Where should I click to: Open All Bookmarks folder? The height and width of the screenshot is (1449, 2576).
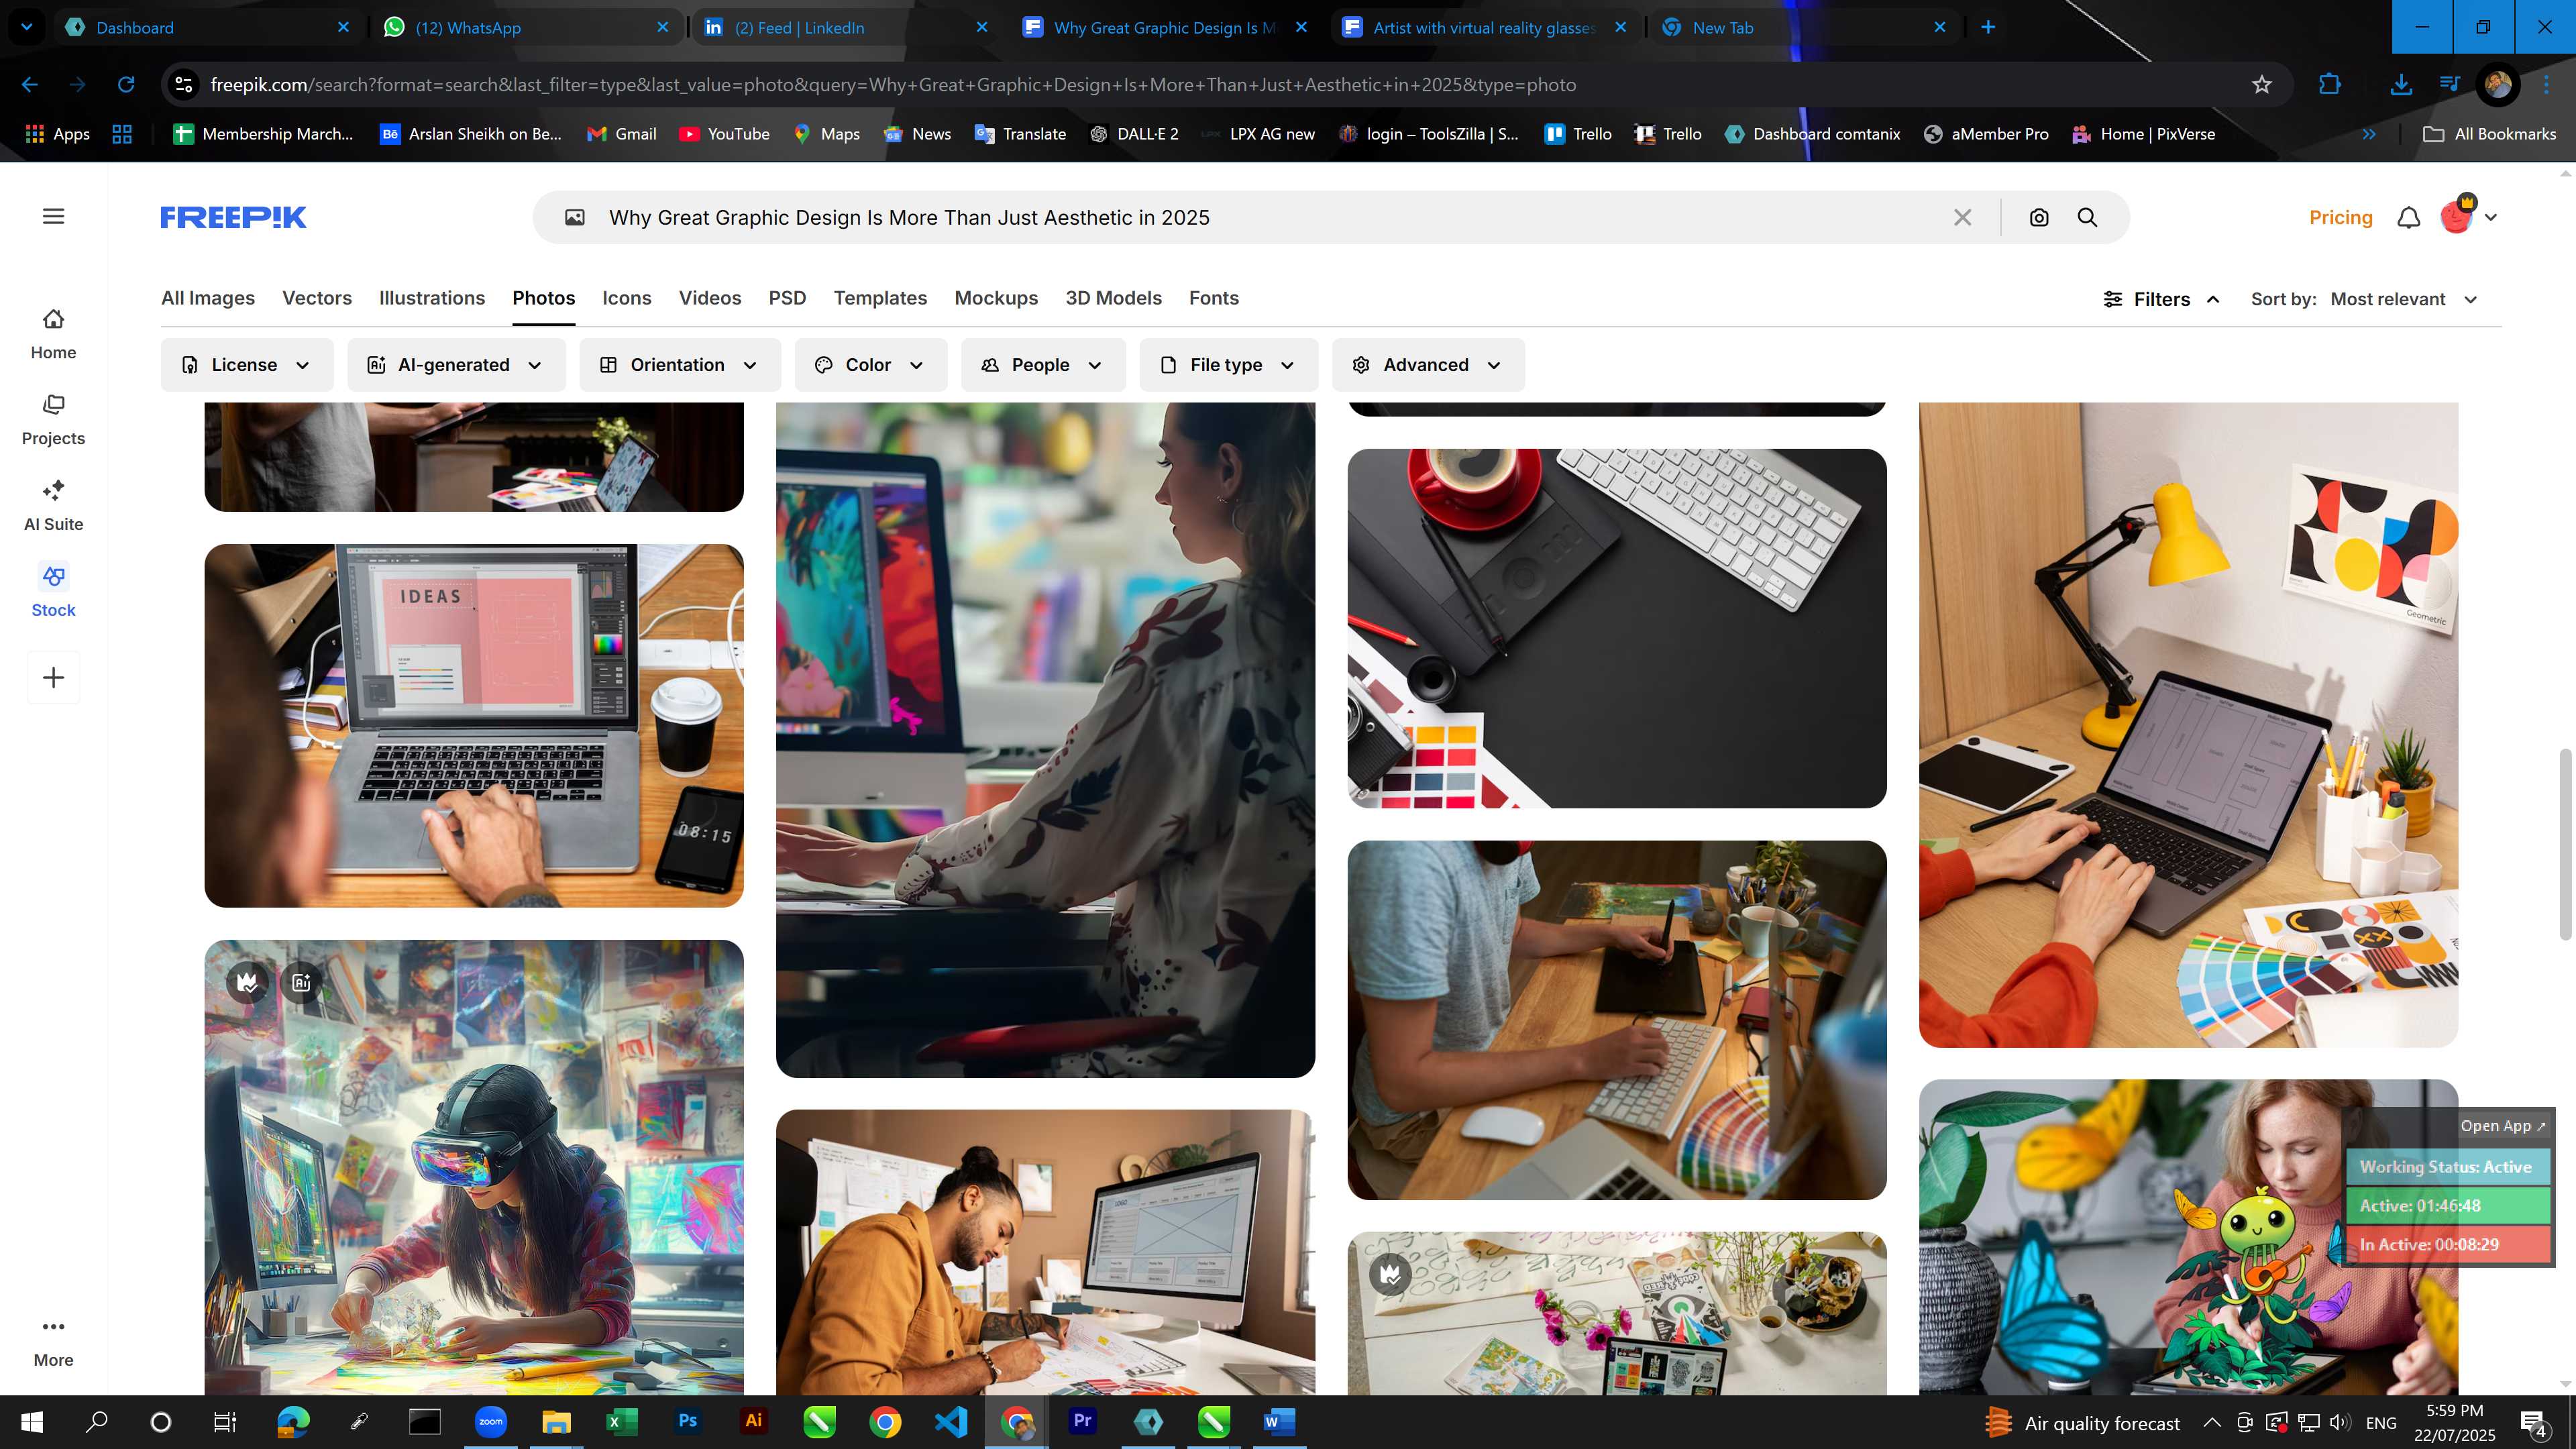[2489, 134]
